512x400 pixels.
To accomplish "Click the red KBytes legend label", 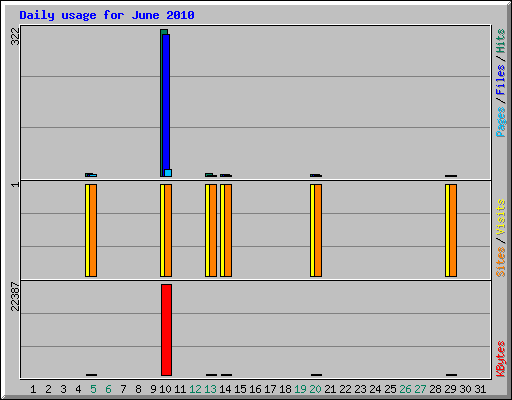I will pyautogui.click(x=501, y=359).
